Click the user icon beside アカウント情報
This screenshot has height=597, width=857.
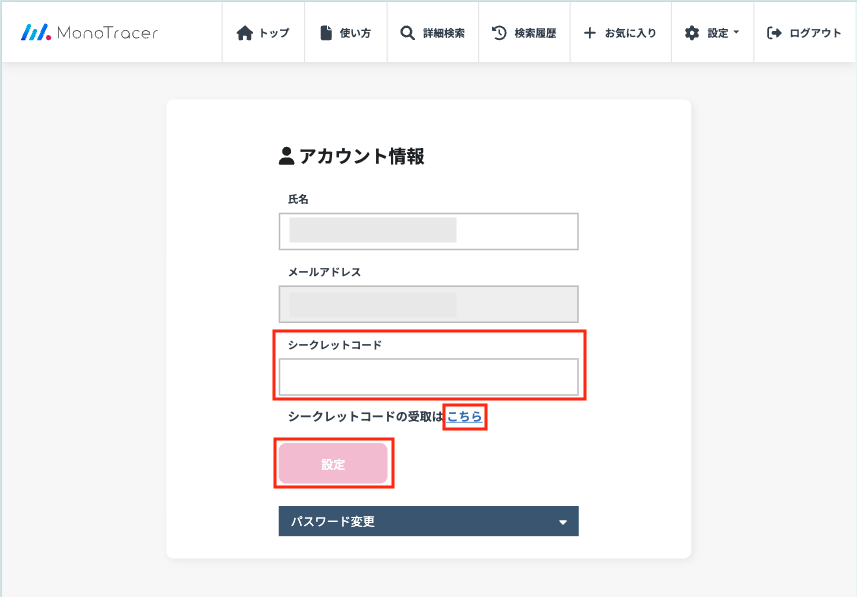287,156
